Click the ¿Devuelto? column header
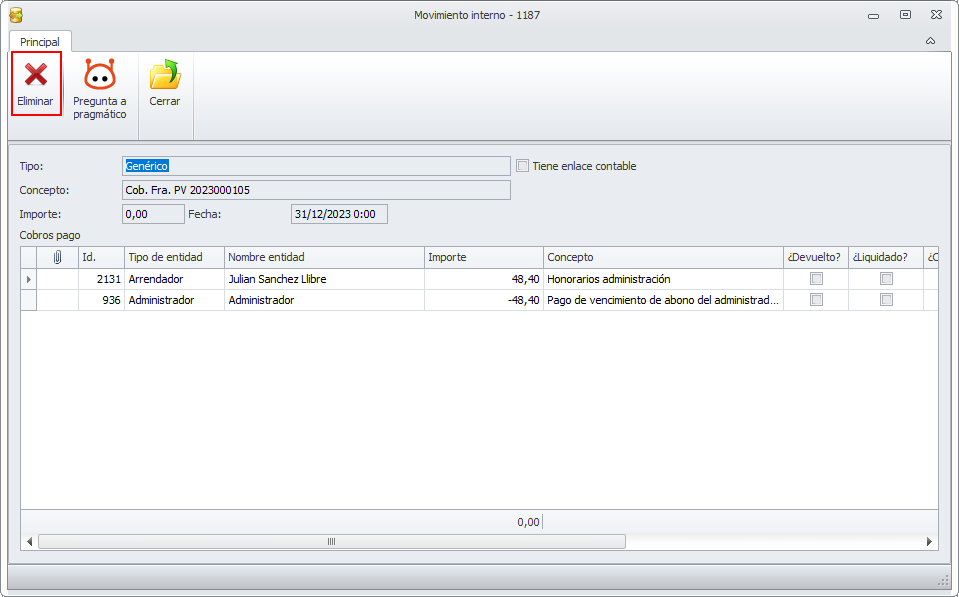Screen dimensions: 959x597 [816, 258]
